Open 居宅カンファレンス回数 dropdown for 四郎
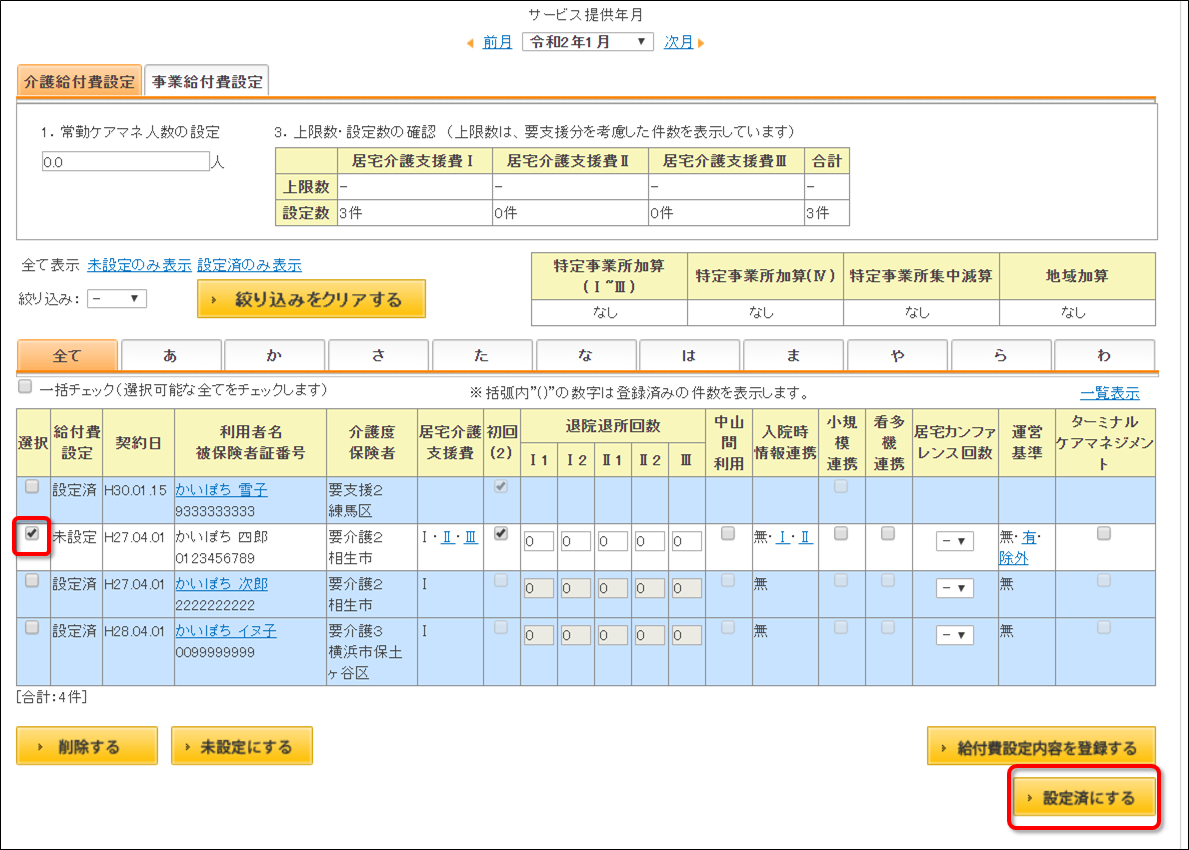 955,541
